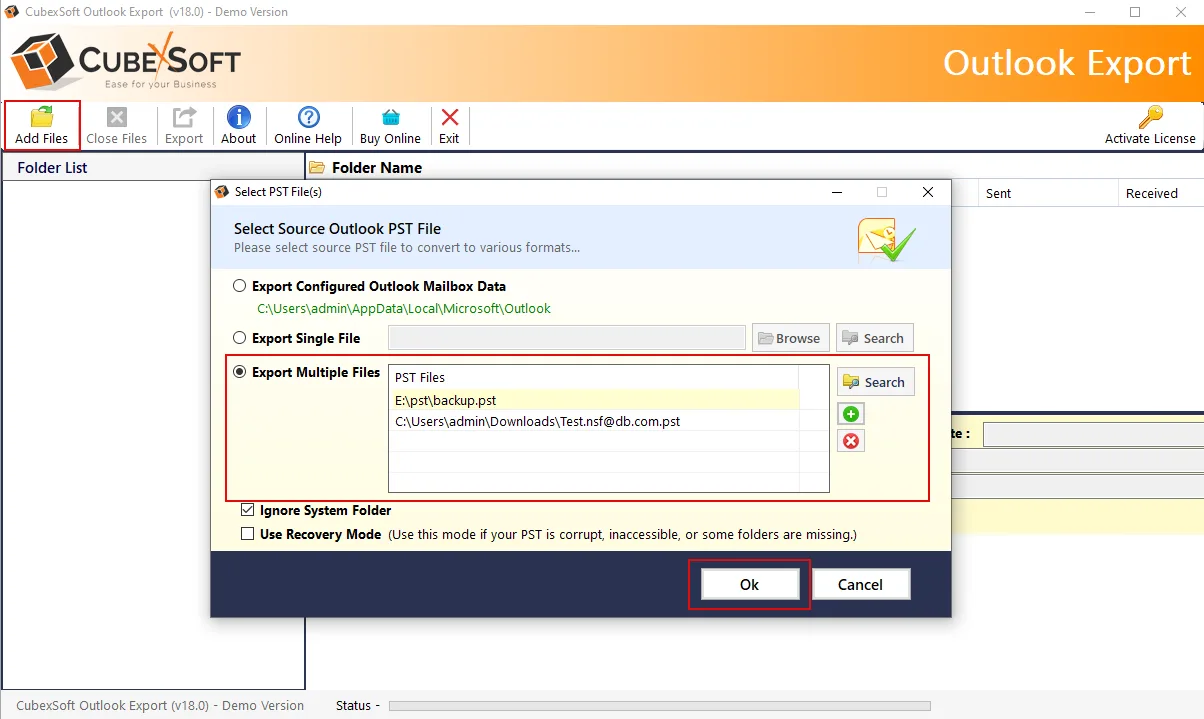Select Export Configured Outlook Mailbox Data option
The width and height of the screenshot is (1204, 719).
(239, 286)
